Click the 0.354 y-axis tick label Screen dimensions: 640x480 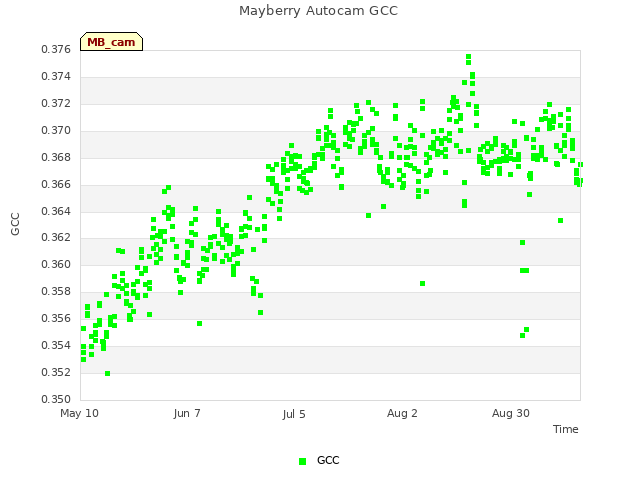click(x=56, y=345)
